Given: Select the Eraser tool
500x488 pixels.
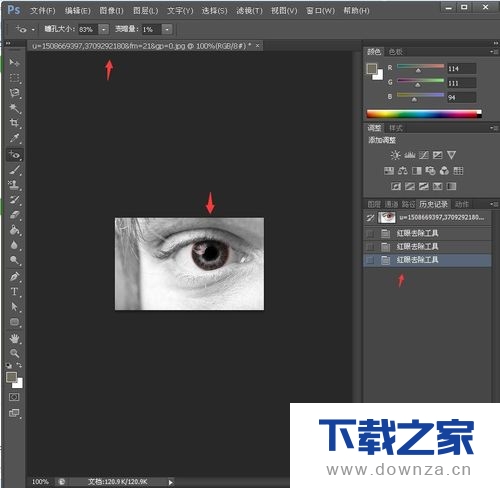Looking at the screenshot, I should point(14,215).
